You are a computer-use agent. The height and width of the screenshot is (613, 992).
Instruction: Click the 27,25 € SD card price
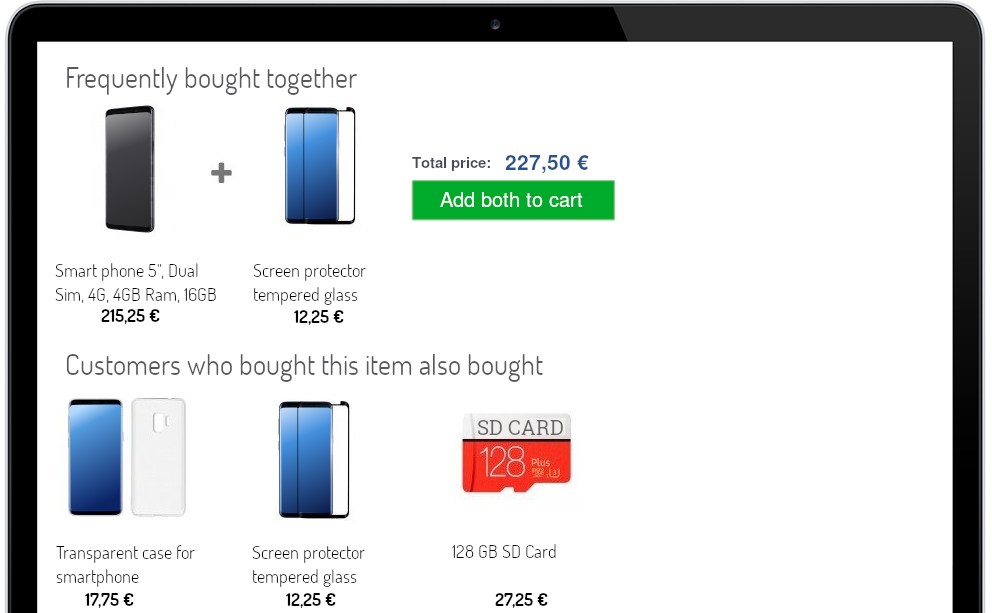[521, 600]
